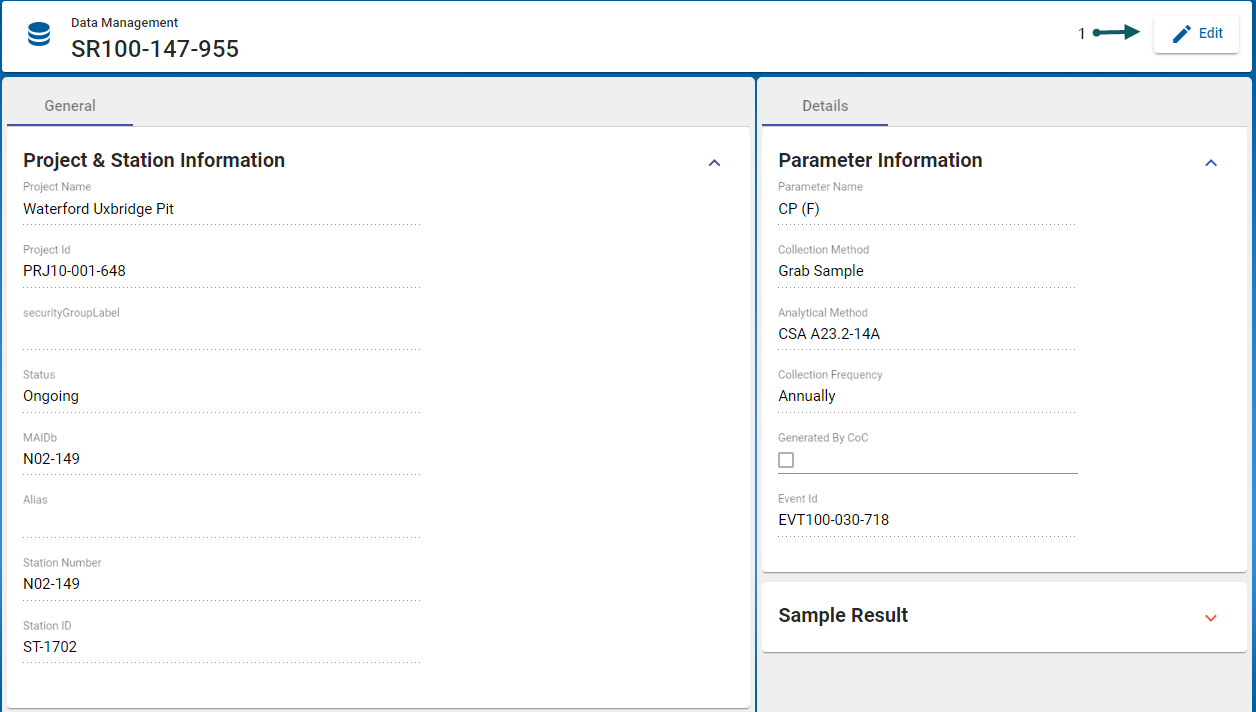Click the empty securityGroupLabel field
This screenshot has width=1256, height=712.
click(x=220, y=334)
